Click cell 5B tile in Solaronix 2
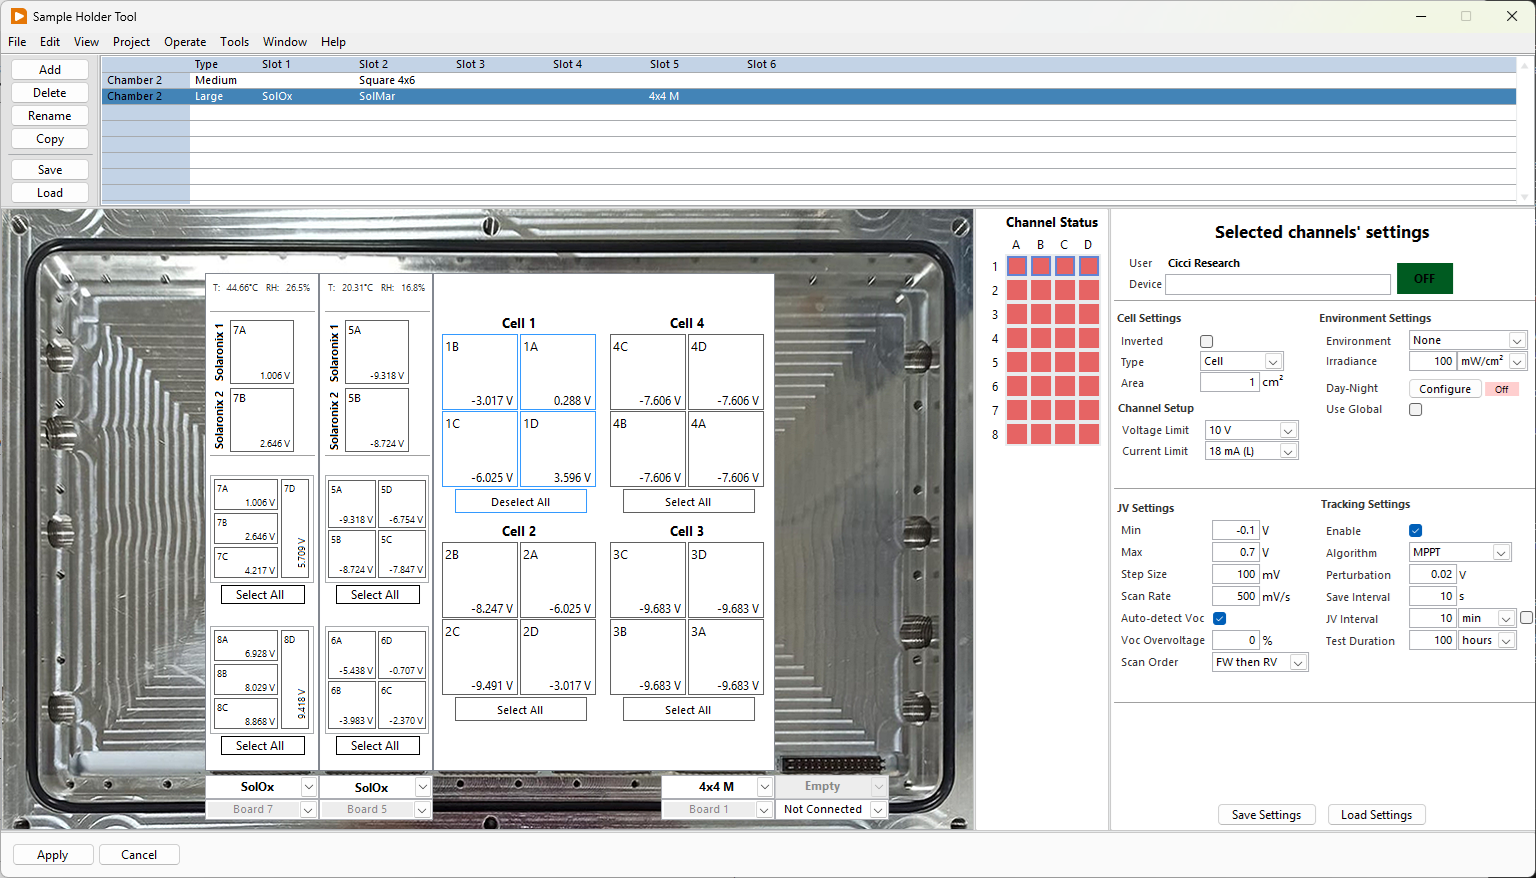This screenshot has width=1536, height=878. [x=377, y=420]
